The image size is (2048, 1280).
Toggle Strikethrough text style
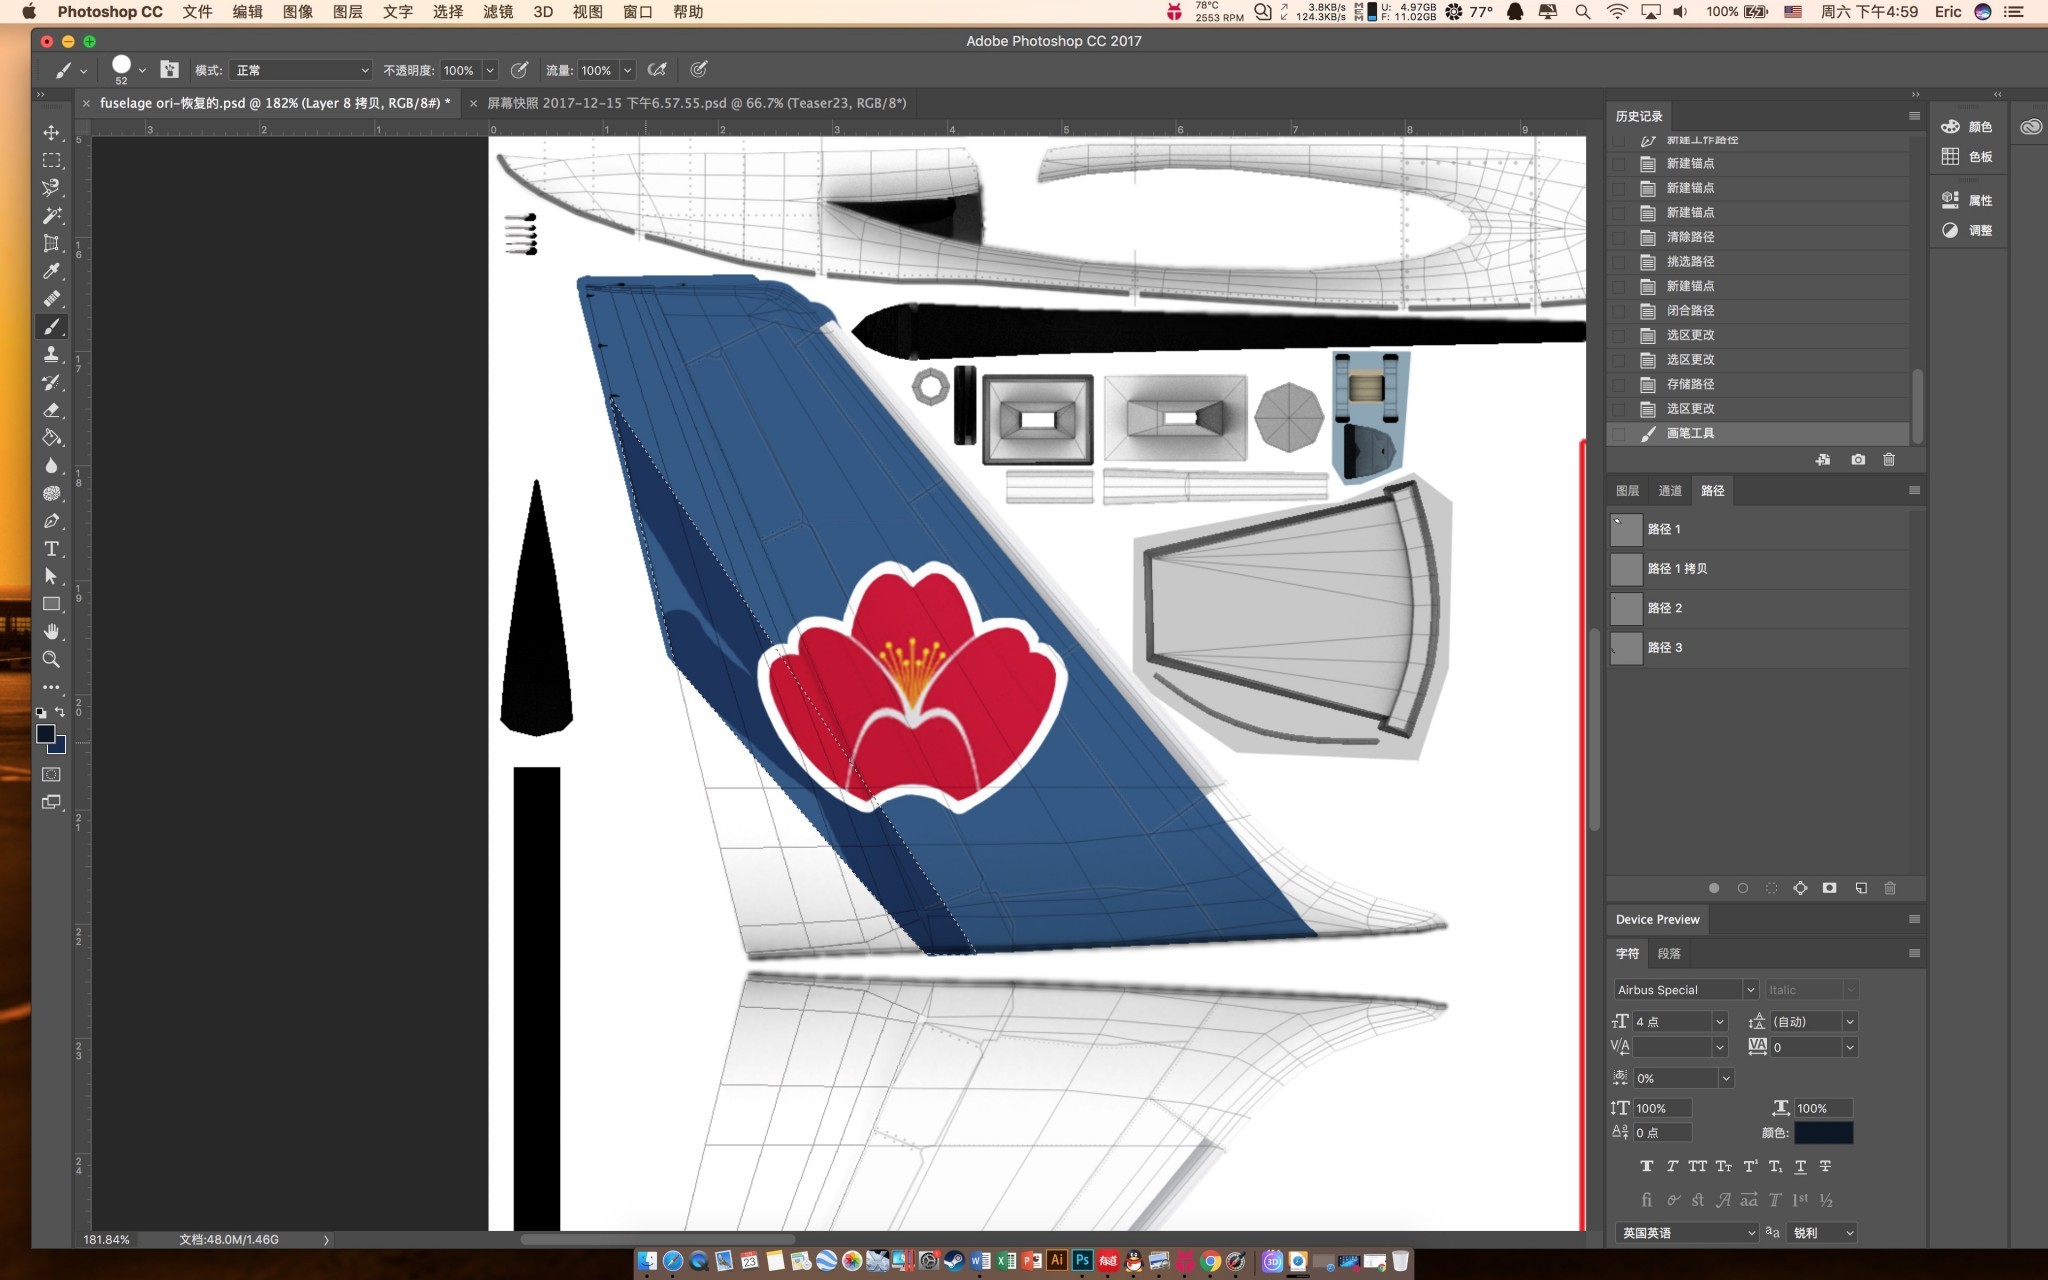[x=1825, y=1166]
